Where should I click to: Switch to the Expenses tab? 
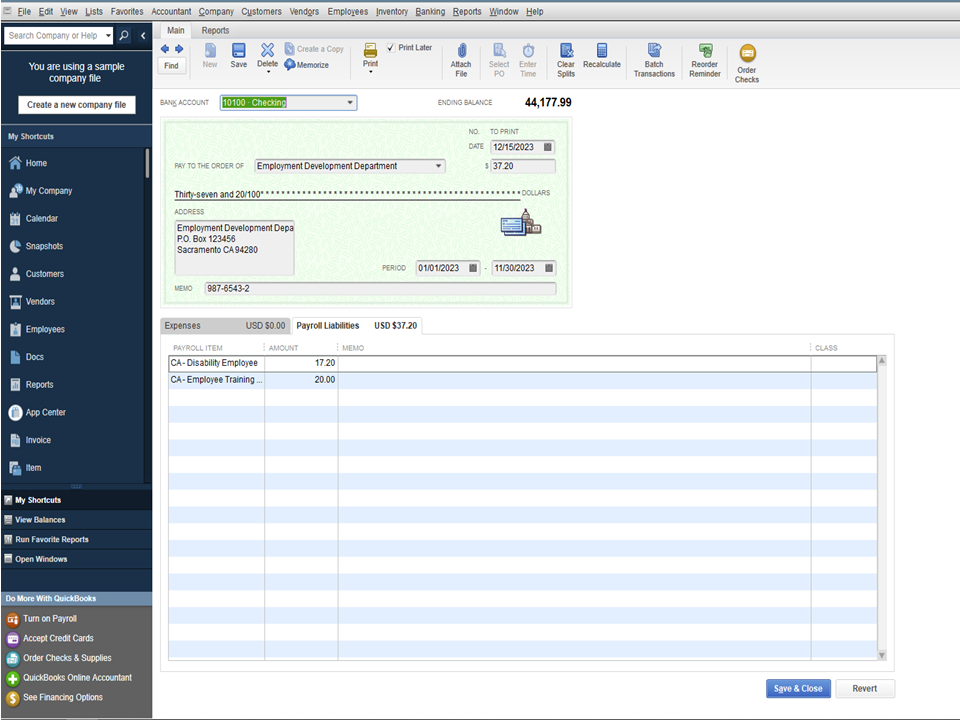(225, 326)
